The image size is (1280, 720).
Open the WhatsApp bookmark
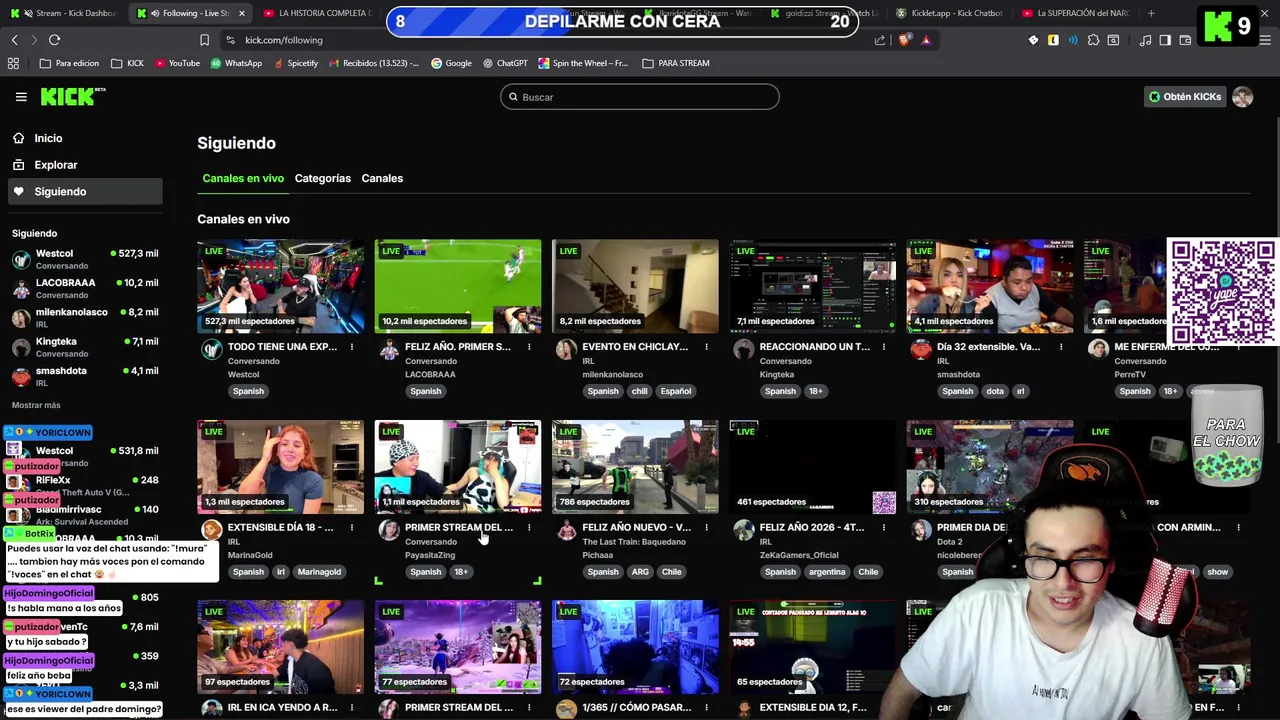[x=236, y=63]
